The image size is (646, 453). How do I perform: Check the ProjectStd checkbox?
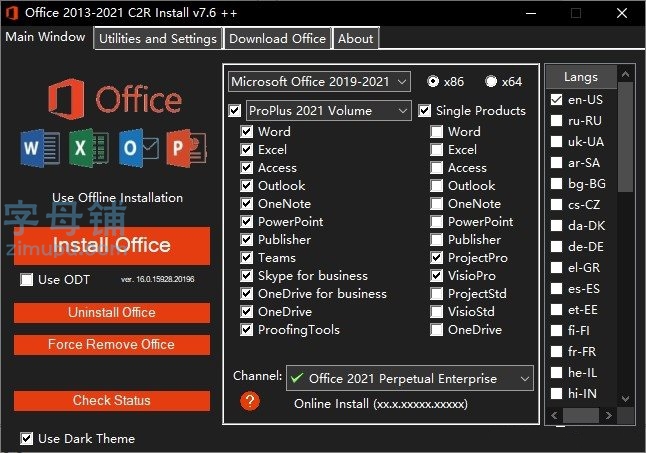click(x=436, y=294)
